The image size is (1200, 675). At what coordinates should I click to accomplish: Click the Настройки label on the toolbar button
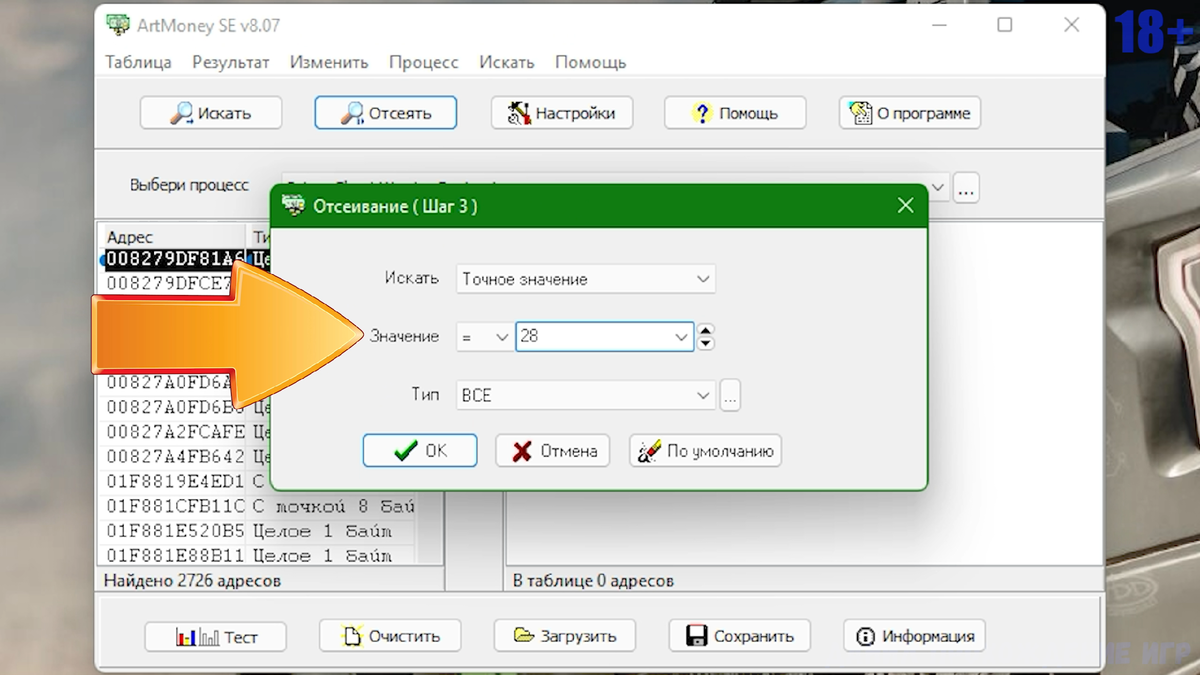point(575,113)
